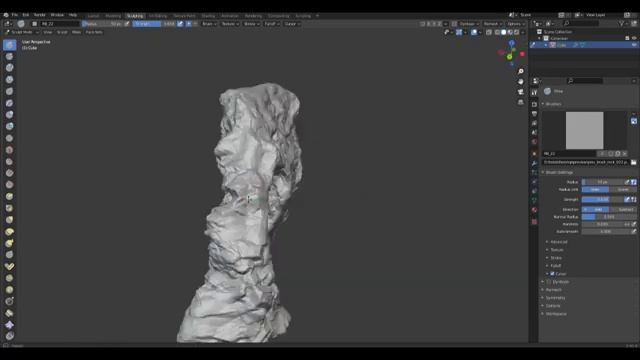Switch to the Shading workspace tab
The width and height of the screenshot is (640, 360).
click(208, 16)
